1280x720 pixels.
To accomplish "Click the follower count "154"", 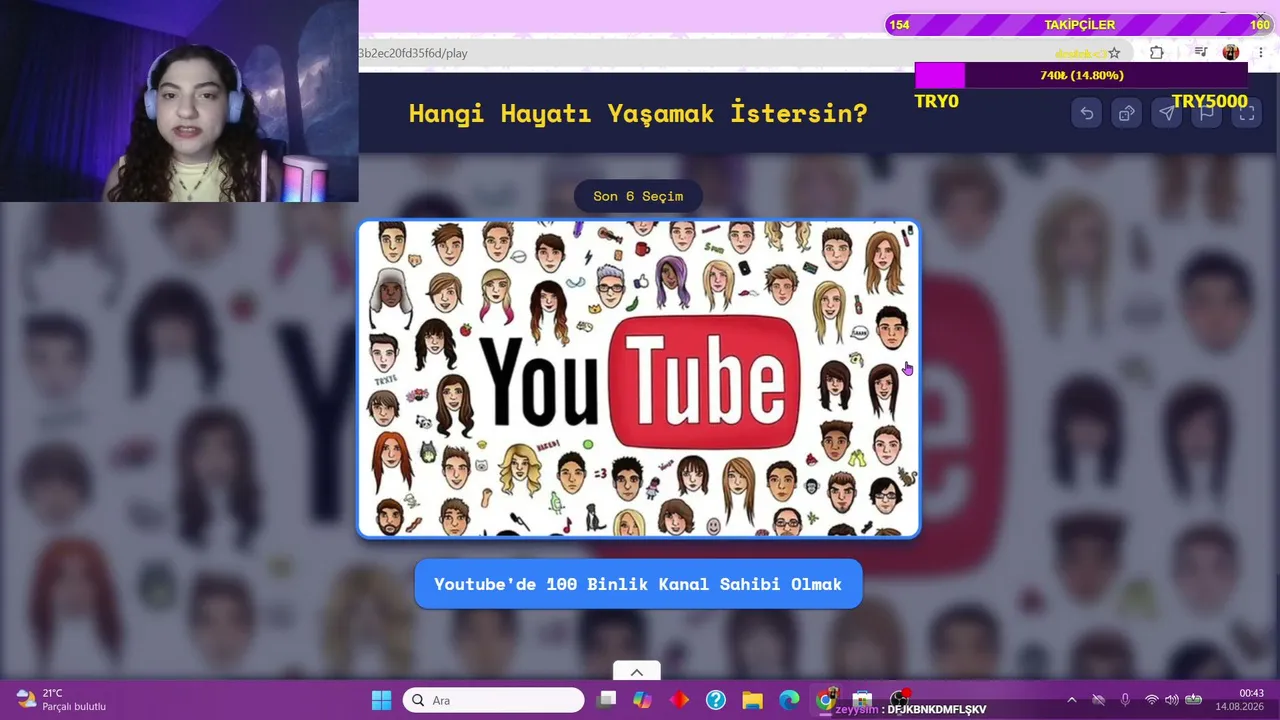I will coord(900,25).
